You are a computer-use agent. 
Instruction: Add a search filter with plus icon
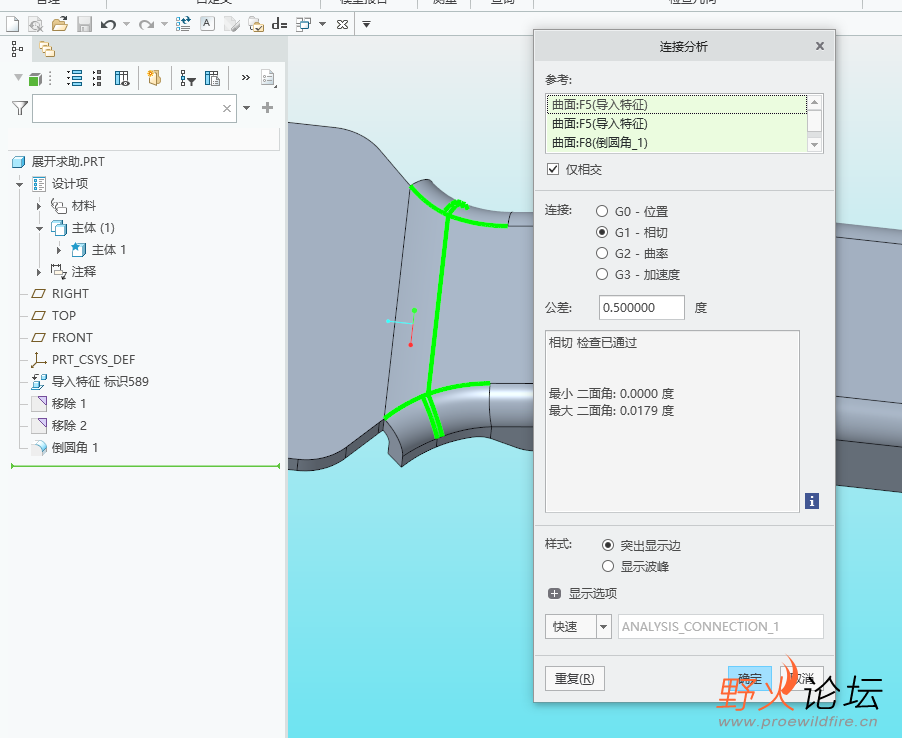click(267, 108)
